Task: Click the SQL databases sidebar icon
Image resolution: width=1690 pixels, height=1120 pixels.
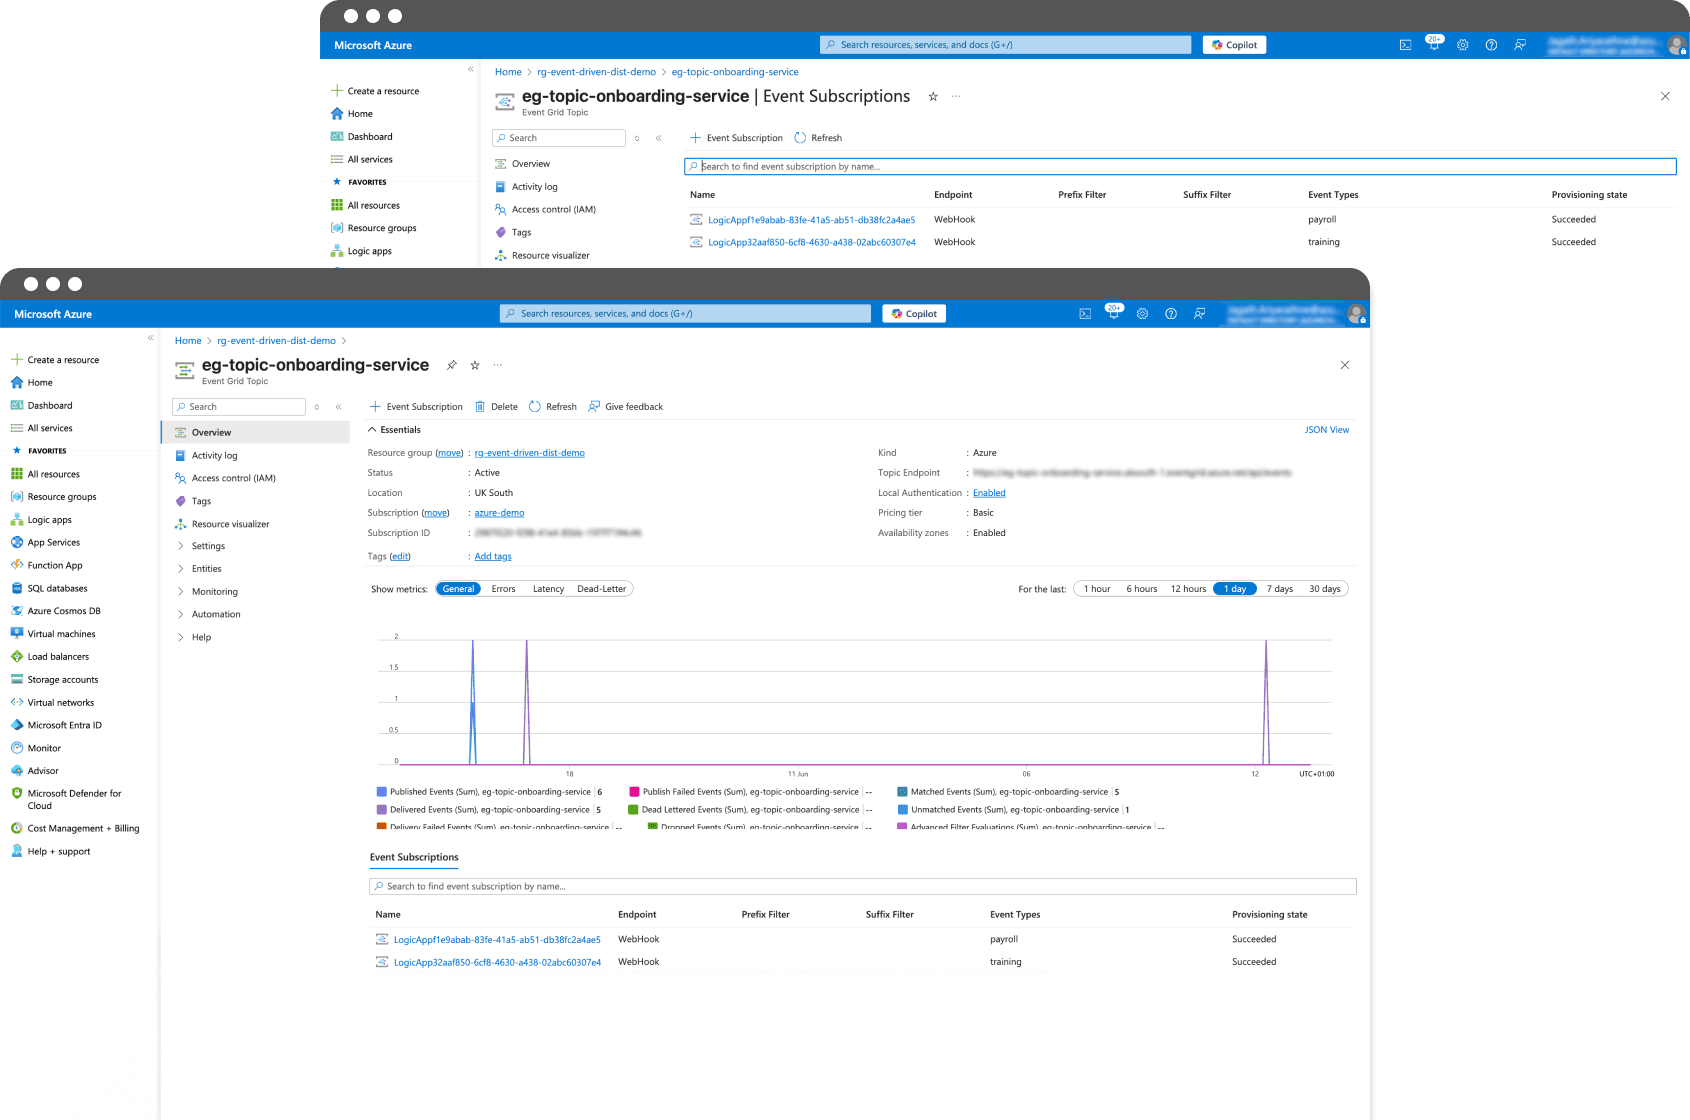Action: [17, 589]
